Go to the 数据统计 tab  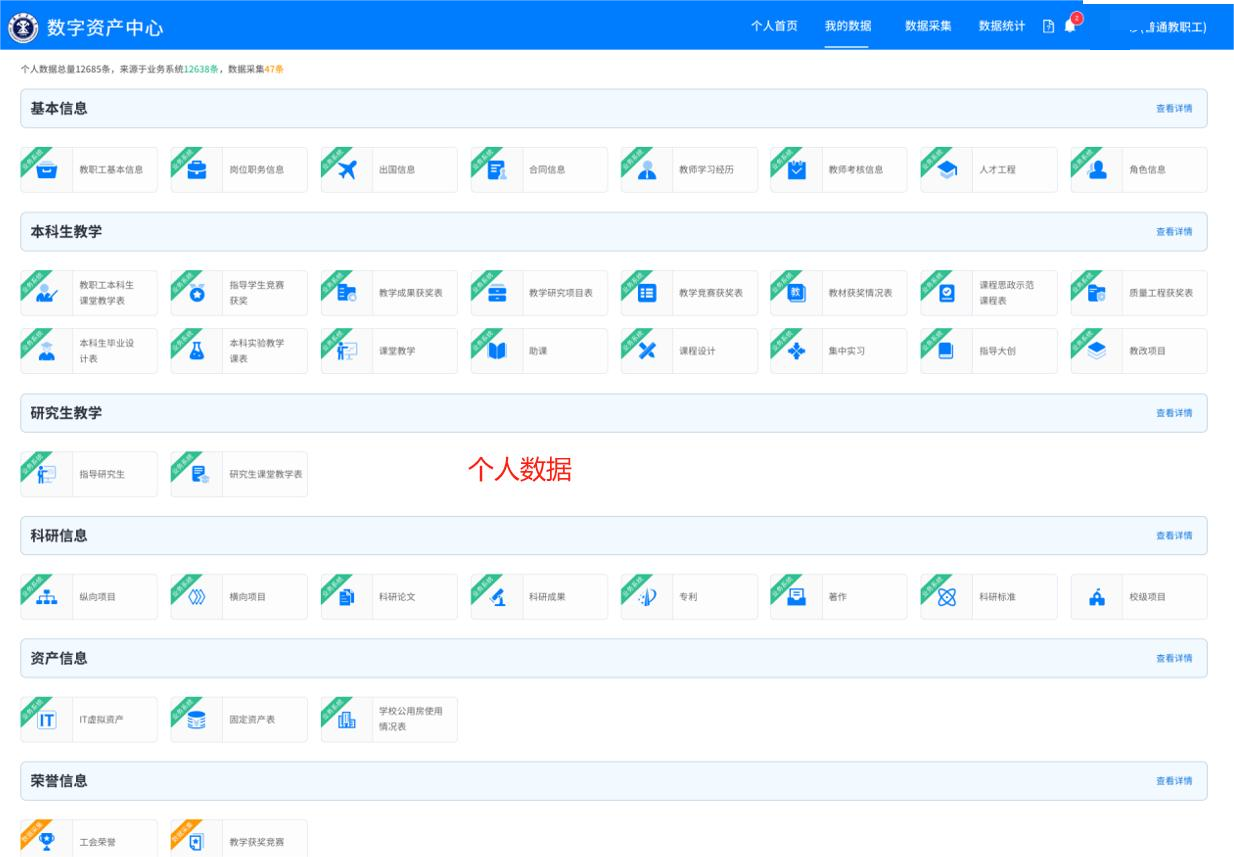point(1001,26)
